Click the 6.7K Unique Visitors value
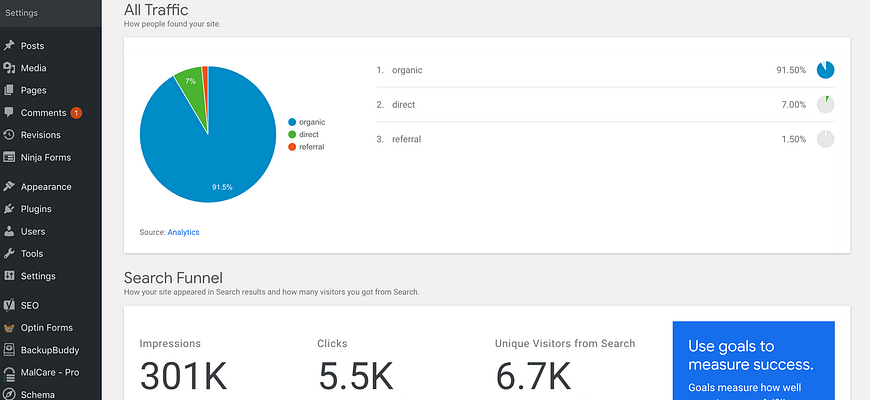This screenshot has width=870, height=400. pyautogui.click(x=533, y=376)
